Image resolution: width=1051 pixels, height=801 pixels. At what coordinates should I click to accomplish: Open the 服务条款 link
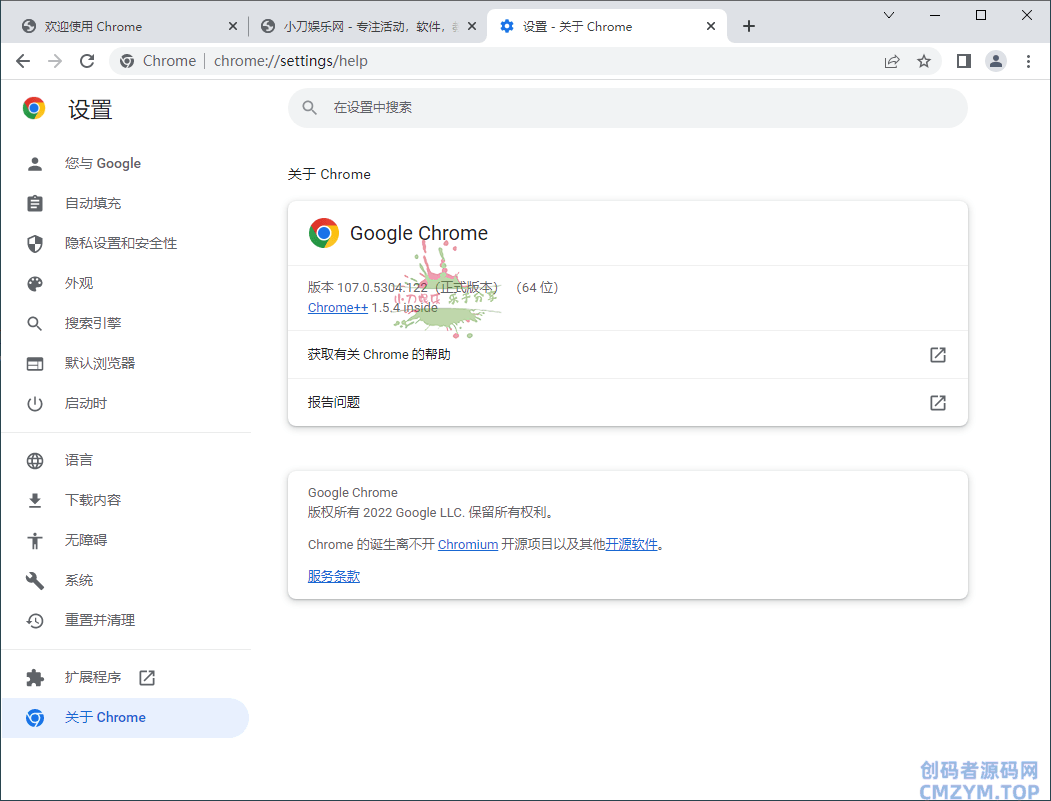pyautogui.click(x=333, y=577)
